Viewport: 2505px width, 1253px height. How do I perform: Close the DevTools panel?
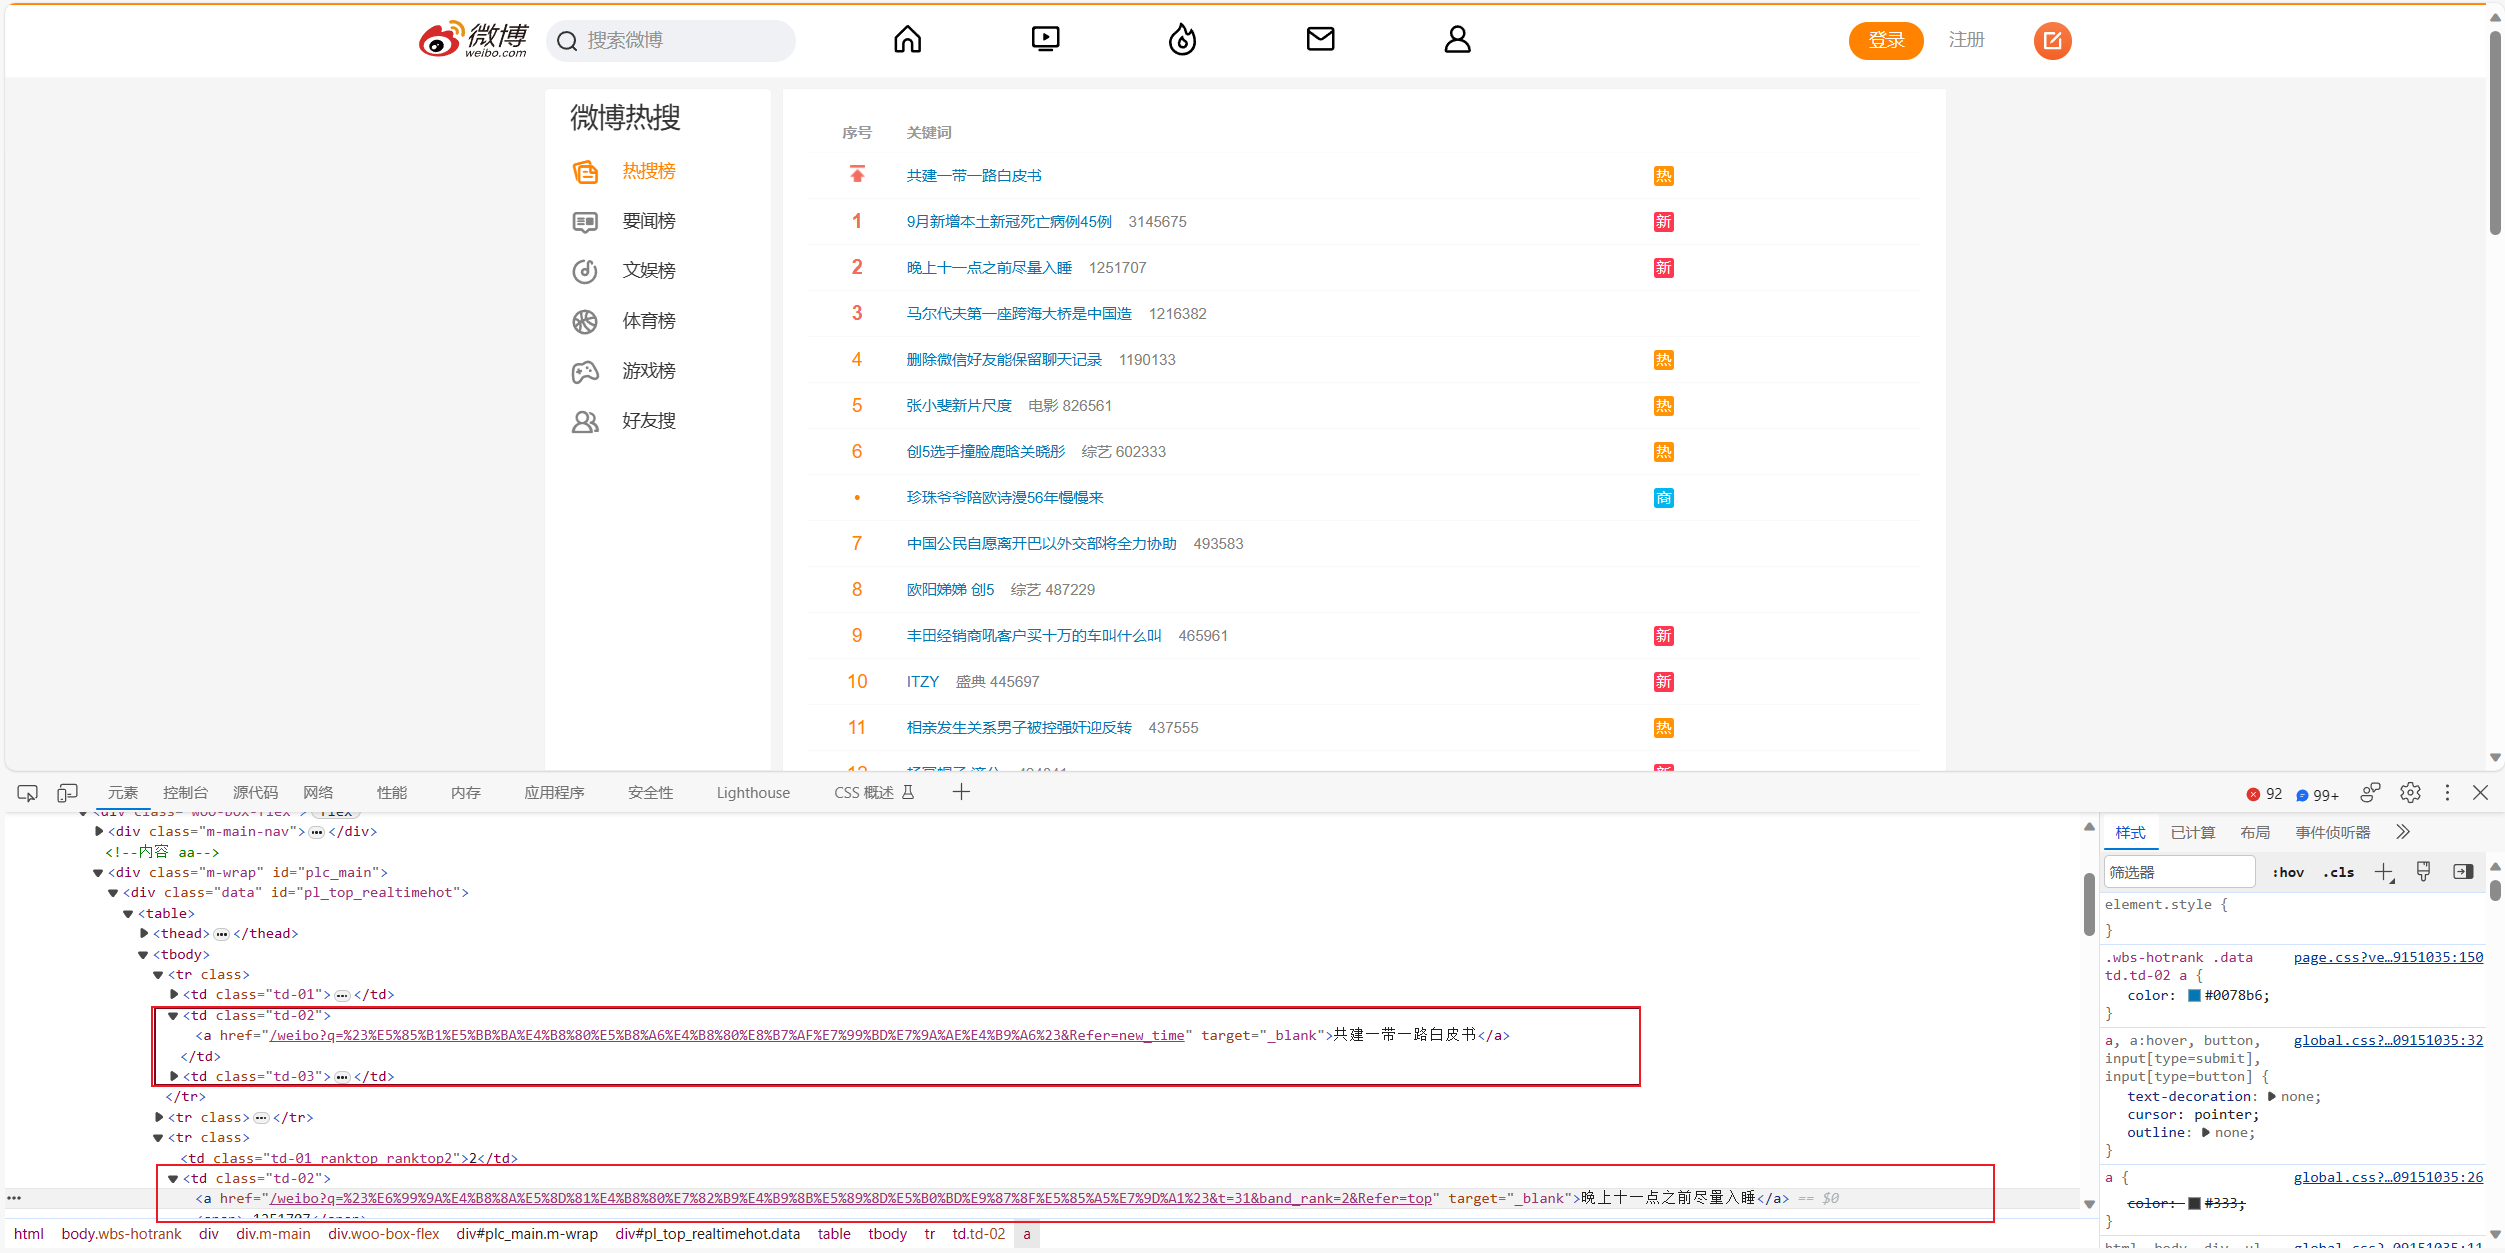point(2481,793)
